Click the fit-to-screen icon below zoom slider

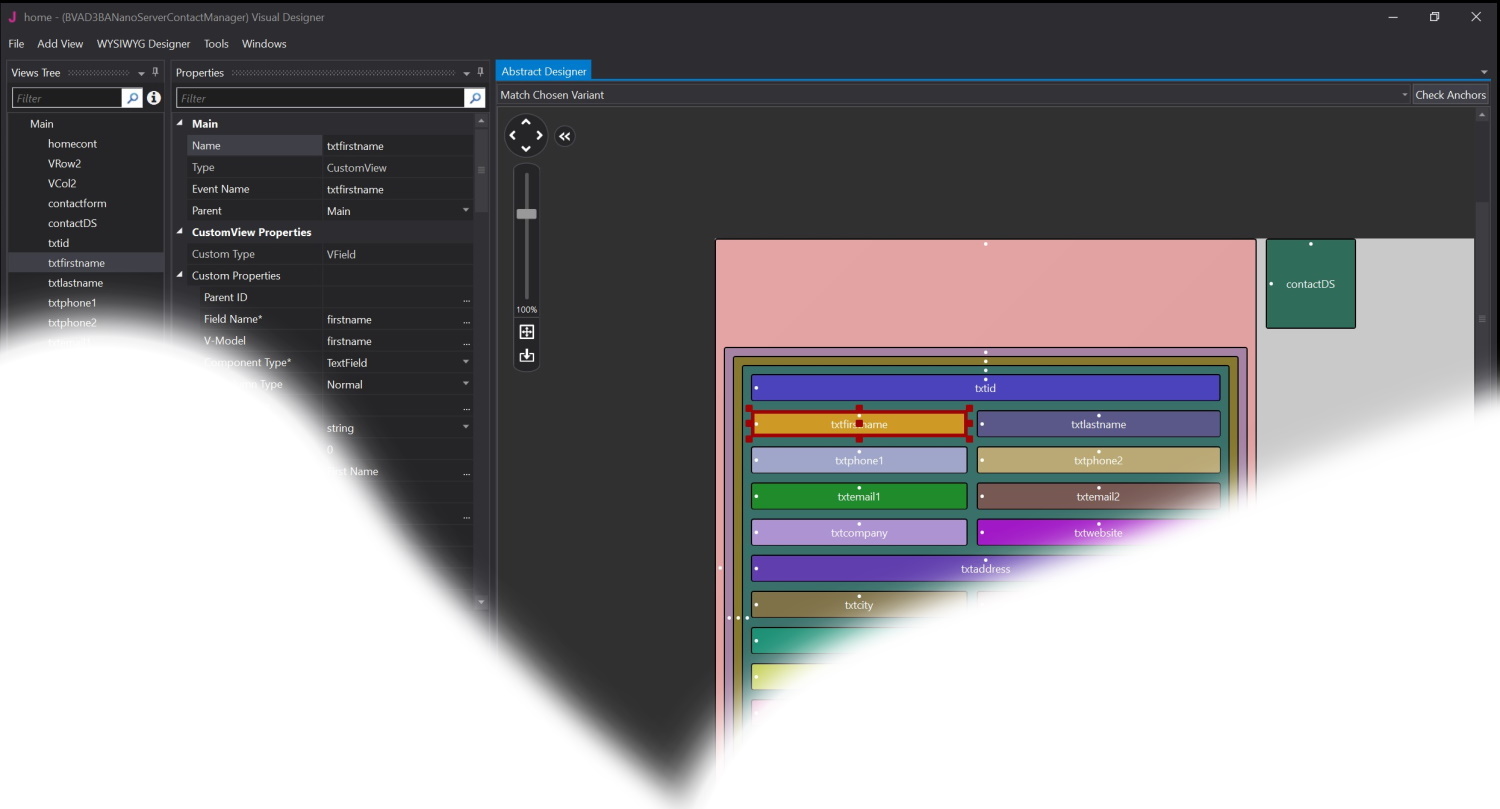pos(527,332)
